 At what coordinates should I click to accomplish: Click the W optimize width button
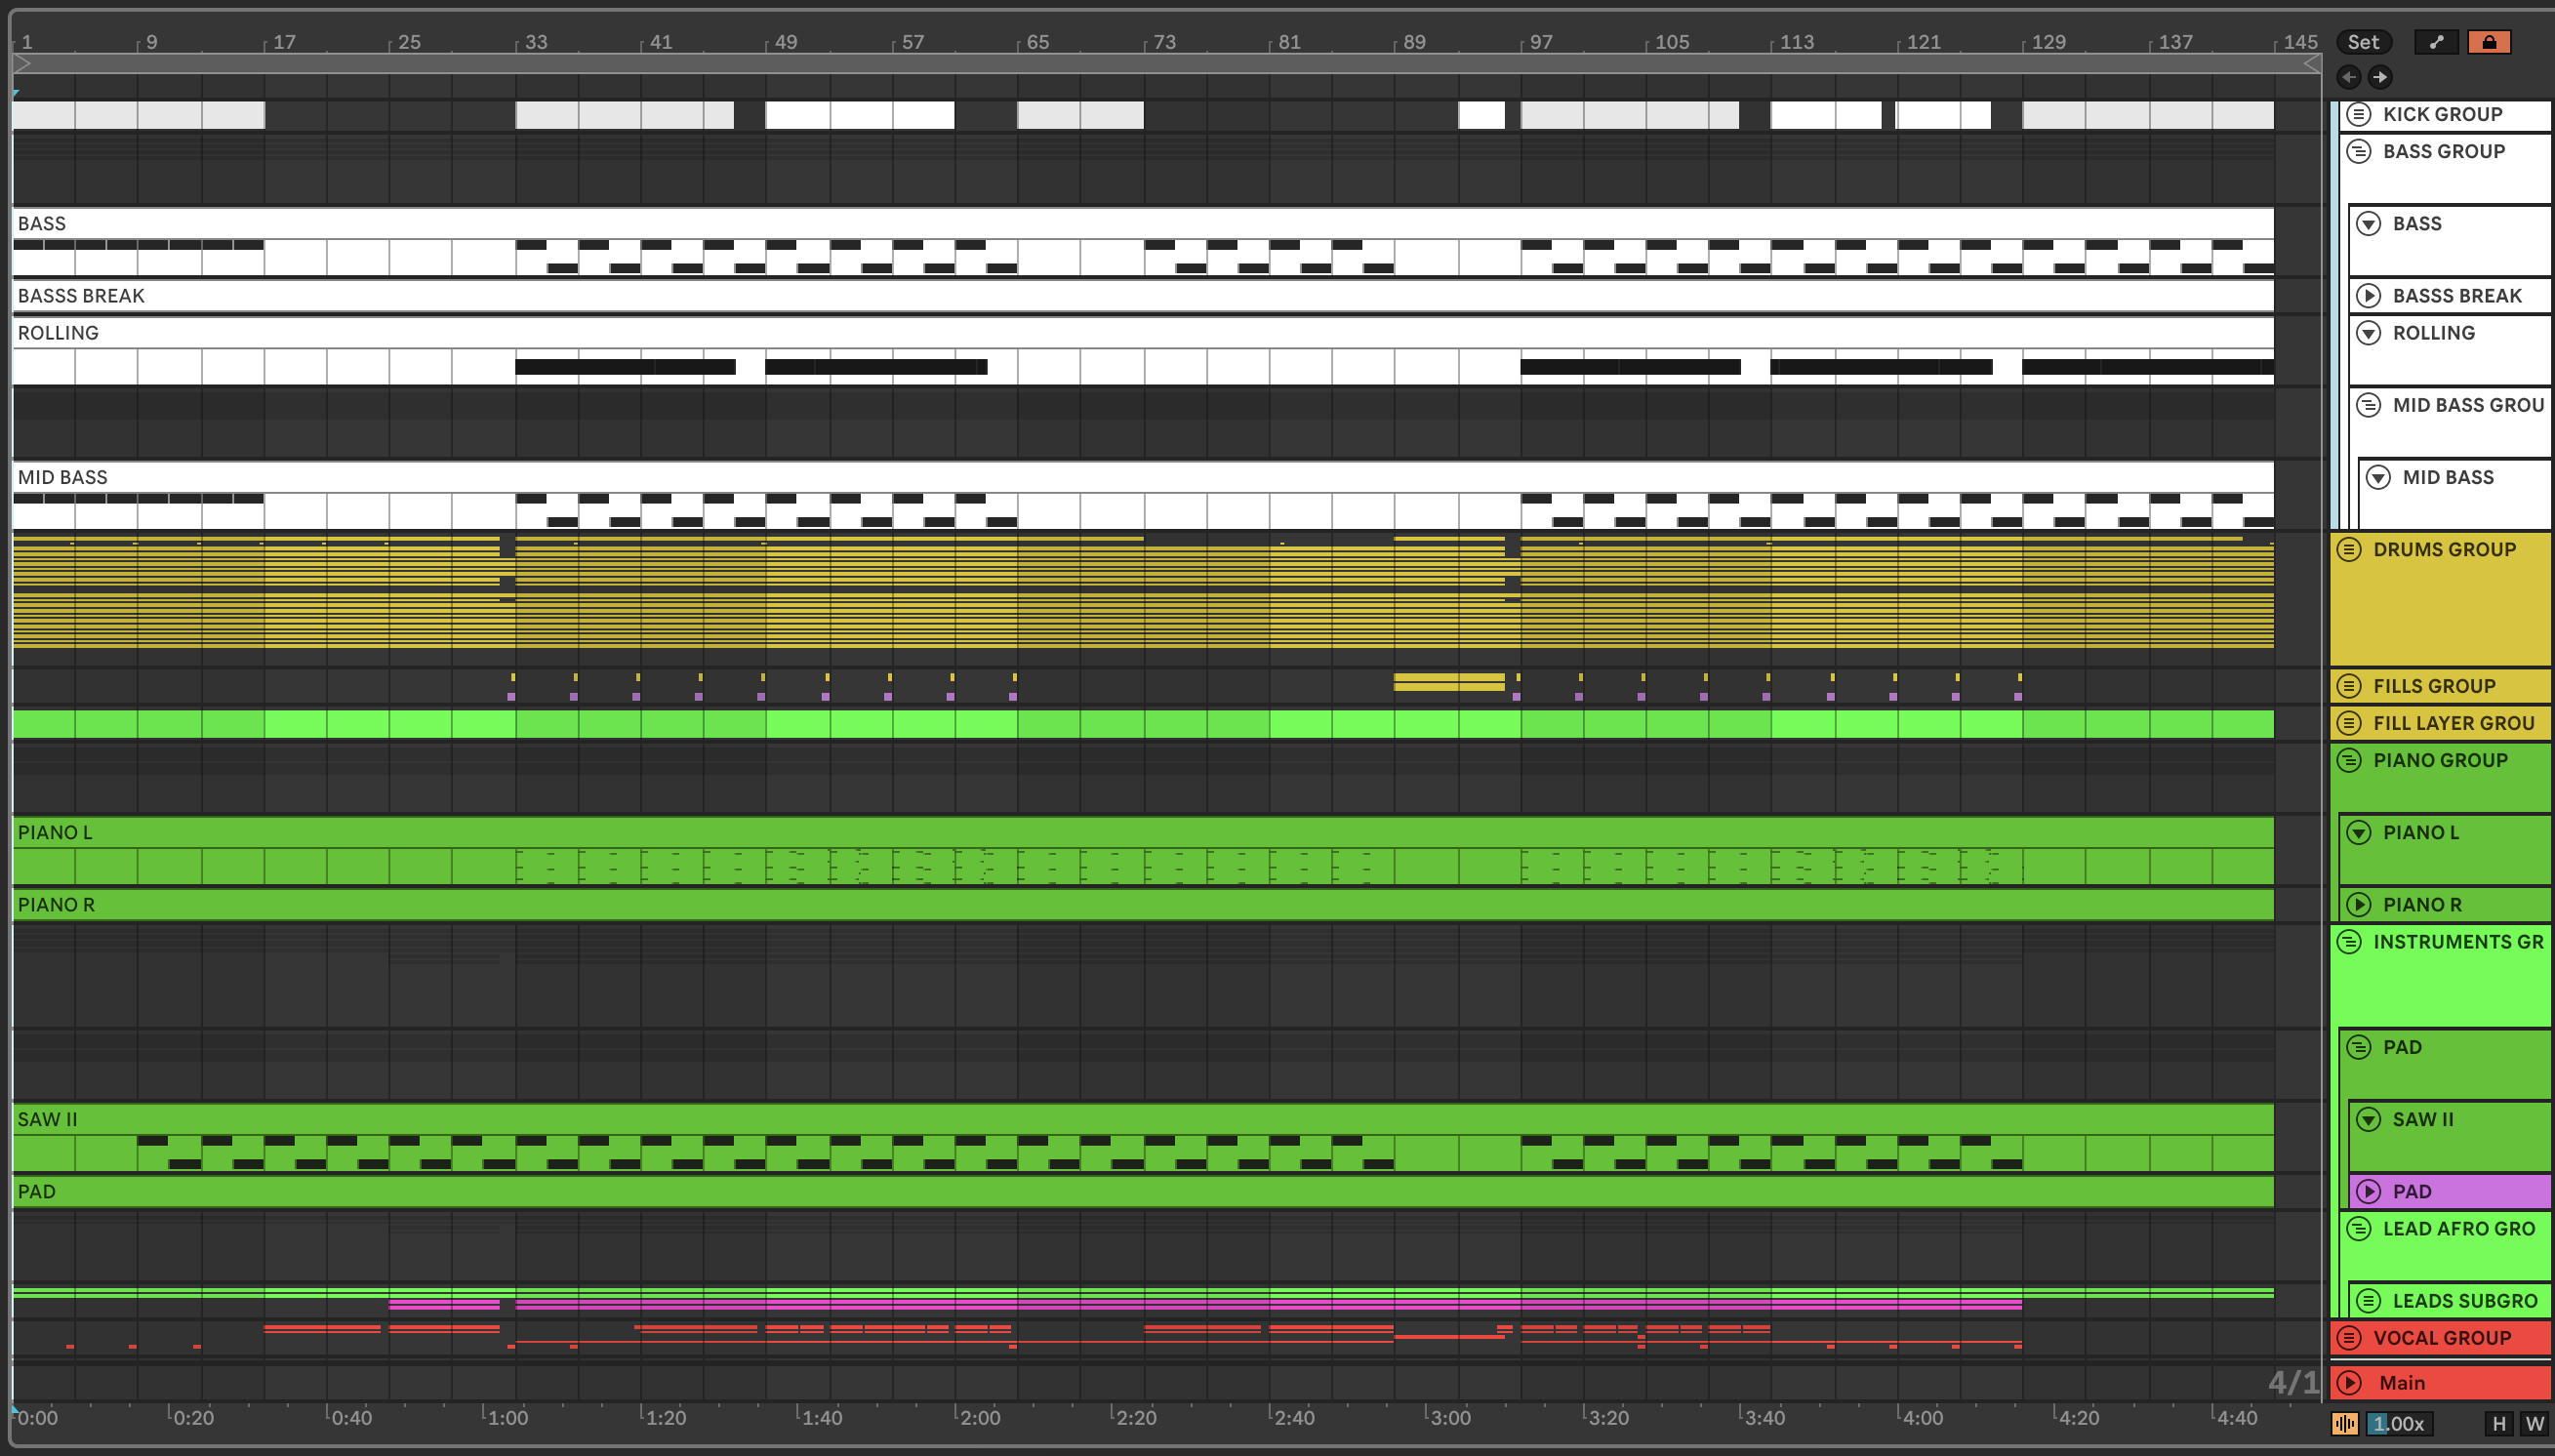[2534, 1423]
